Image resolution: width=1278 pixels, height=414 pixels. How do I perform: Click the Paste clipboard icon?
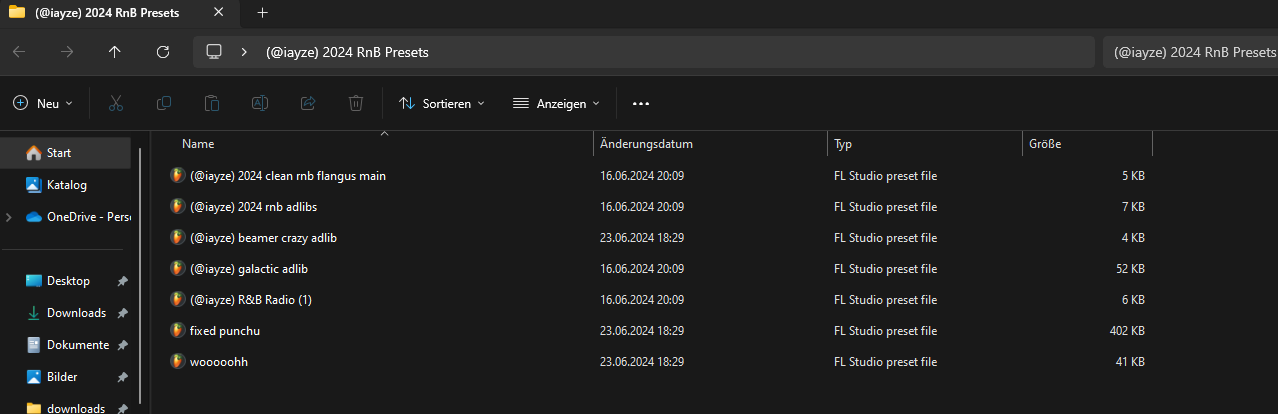point(212,103)
